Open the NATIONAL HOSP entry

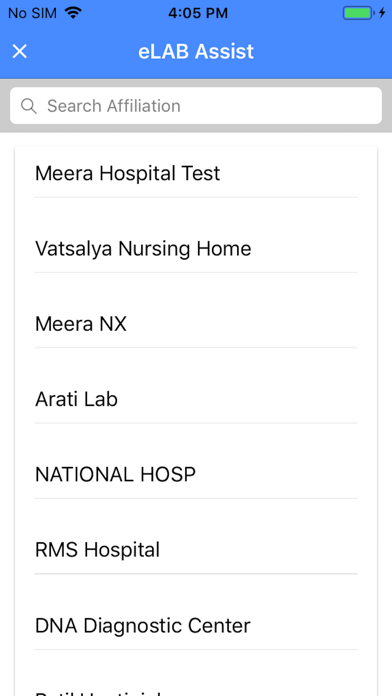point(196,475)
